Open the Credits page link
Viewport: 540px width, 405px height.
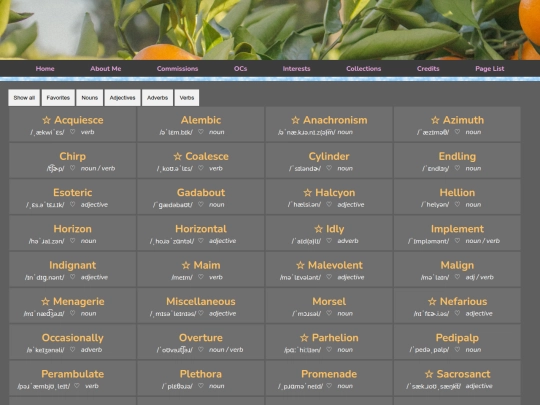(x=428, y=69)
